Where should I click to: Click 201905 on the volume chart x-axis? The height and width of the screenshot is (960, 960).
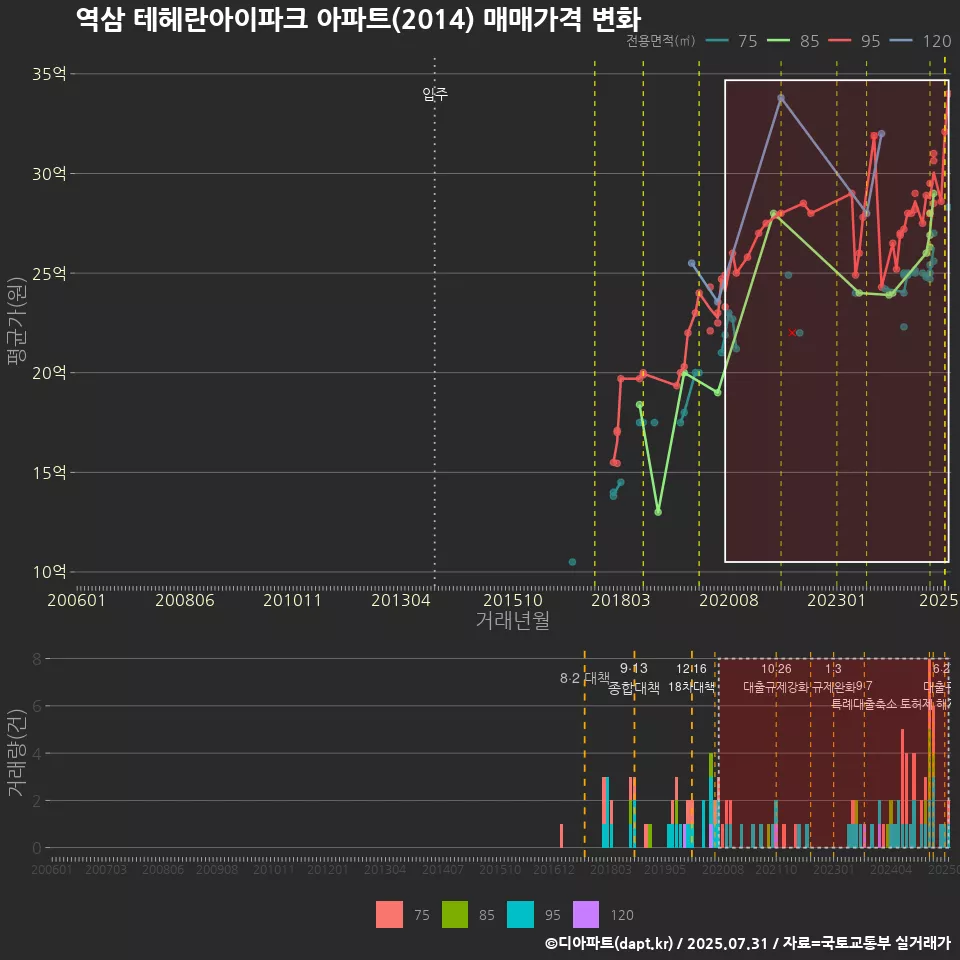(x=665, y=870)
